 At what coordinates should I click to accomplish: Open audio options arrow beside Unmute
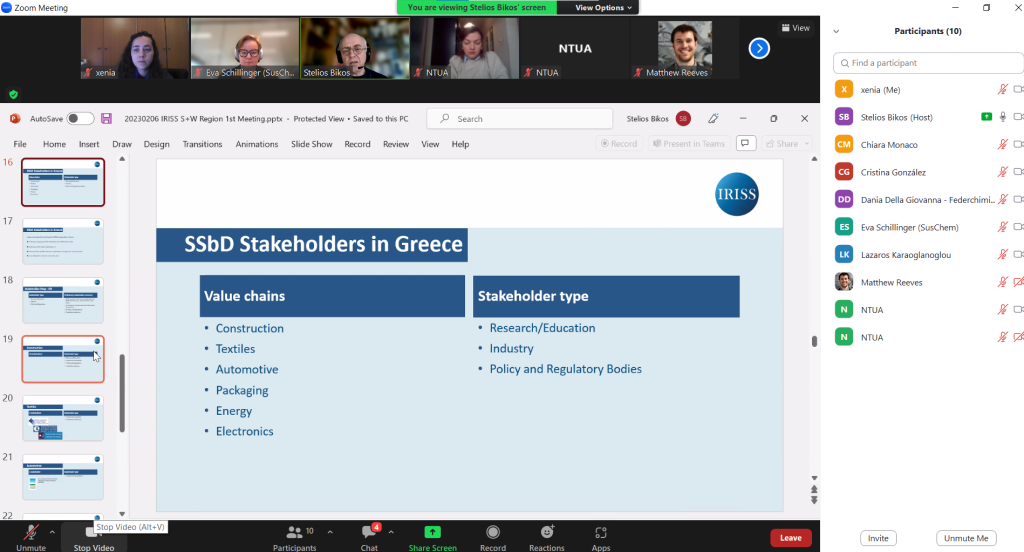pos(55,532)
